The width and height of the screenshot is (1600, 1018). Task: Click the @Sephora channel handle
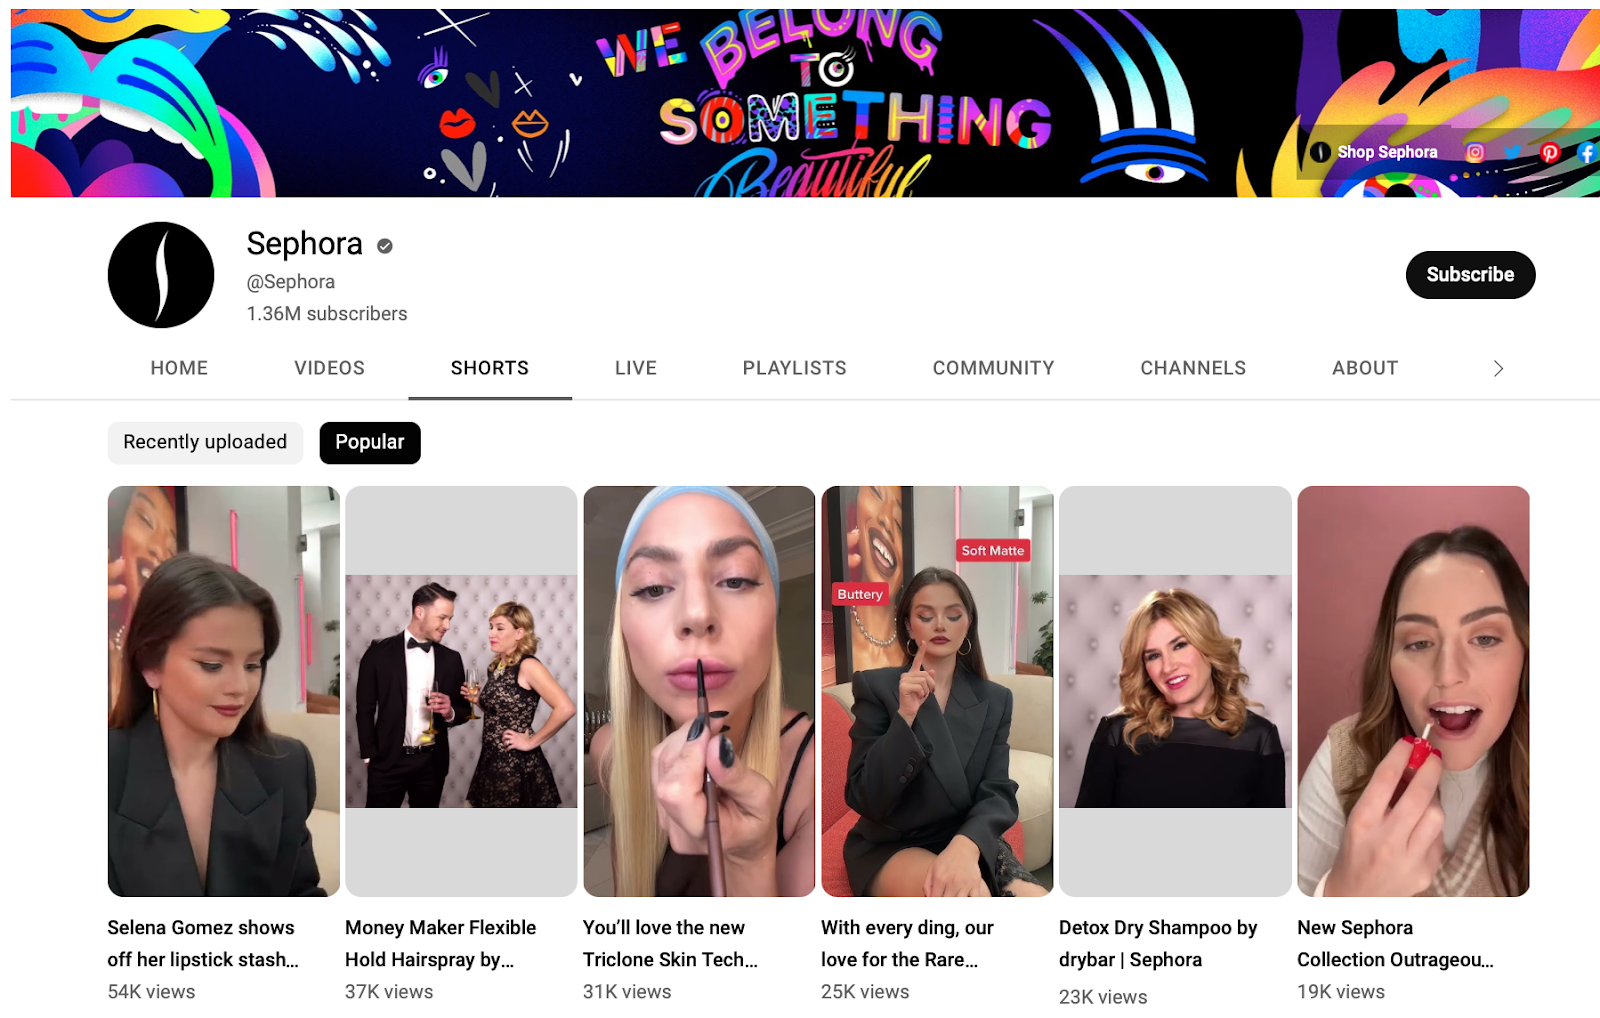pyautogui.click(x=291, y=282)
